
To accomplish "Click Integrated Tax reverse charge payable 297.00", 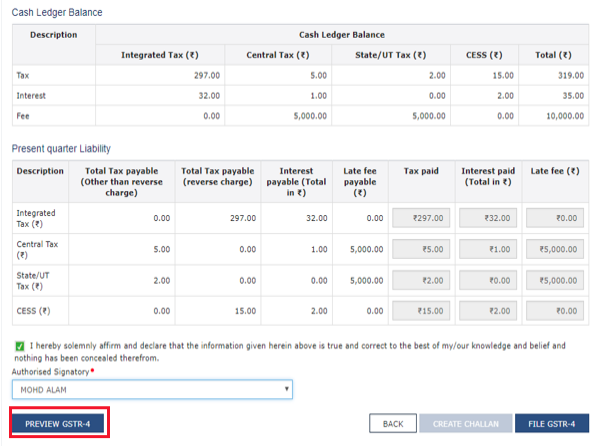I will 243,218.
